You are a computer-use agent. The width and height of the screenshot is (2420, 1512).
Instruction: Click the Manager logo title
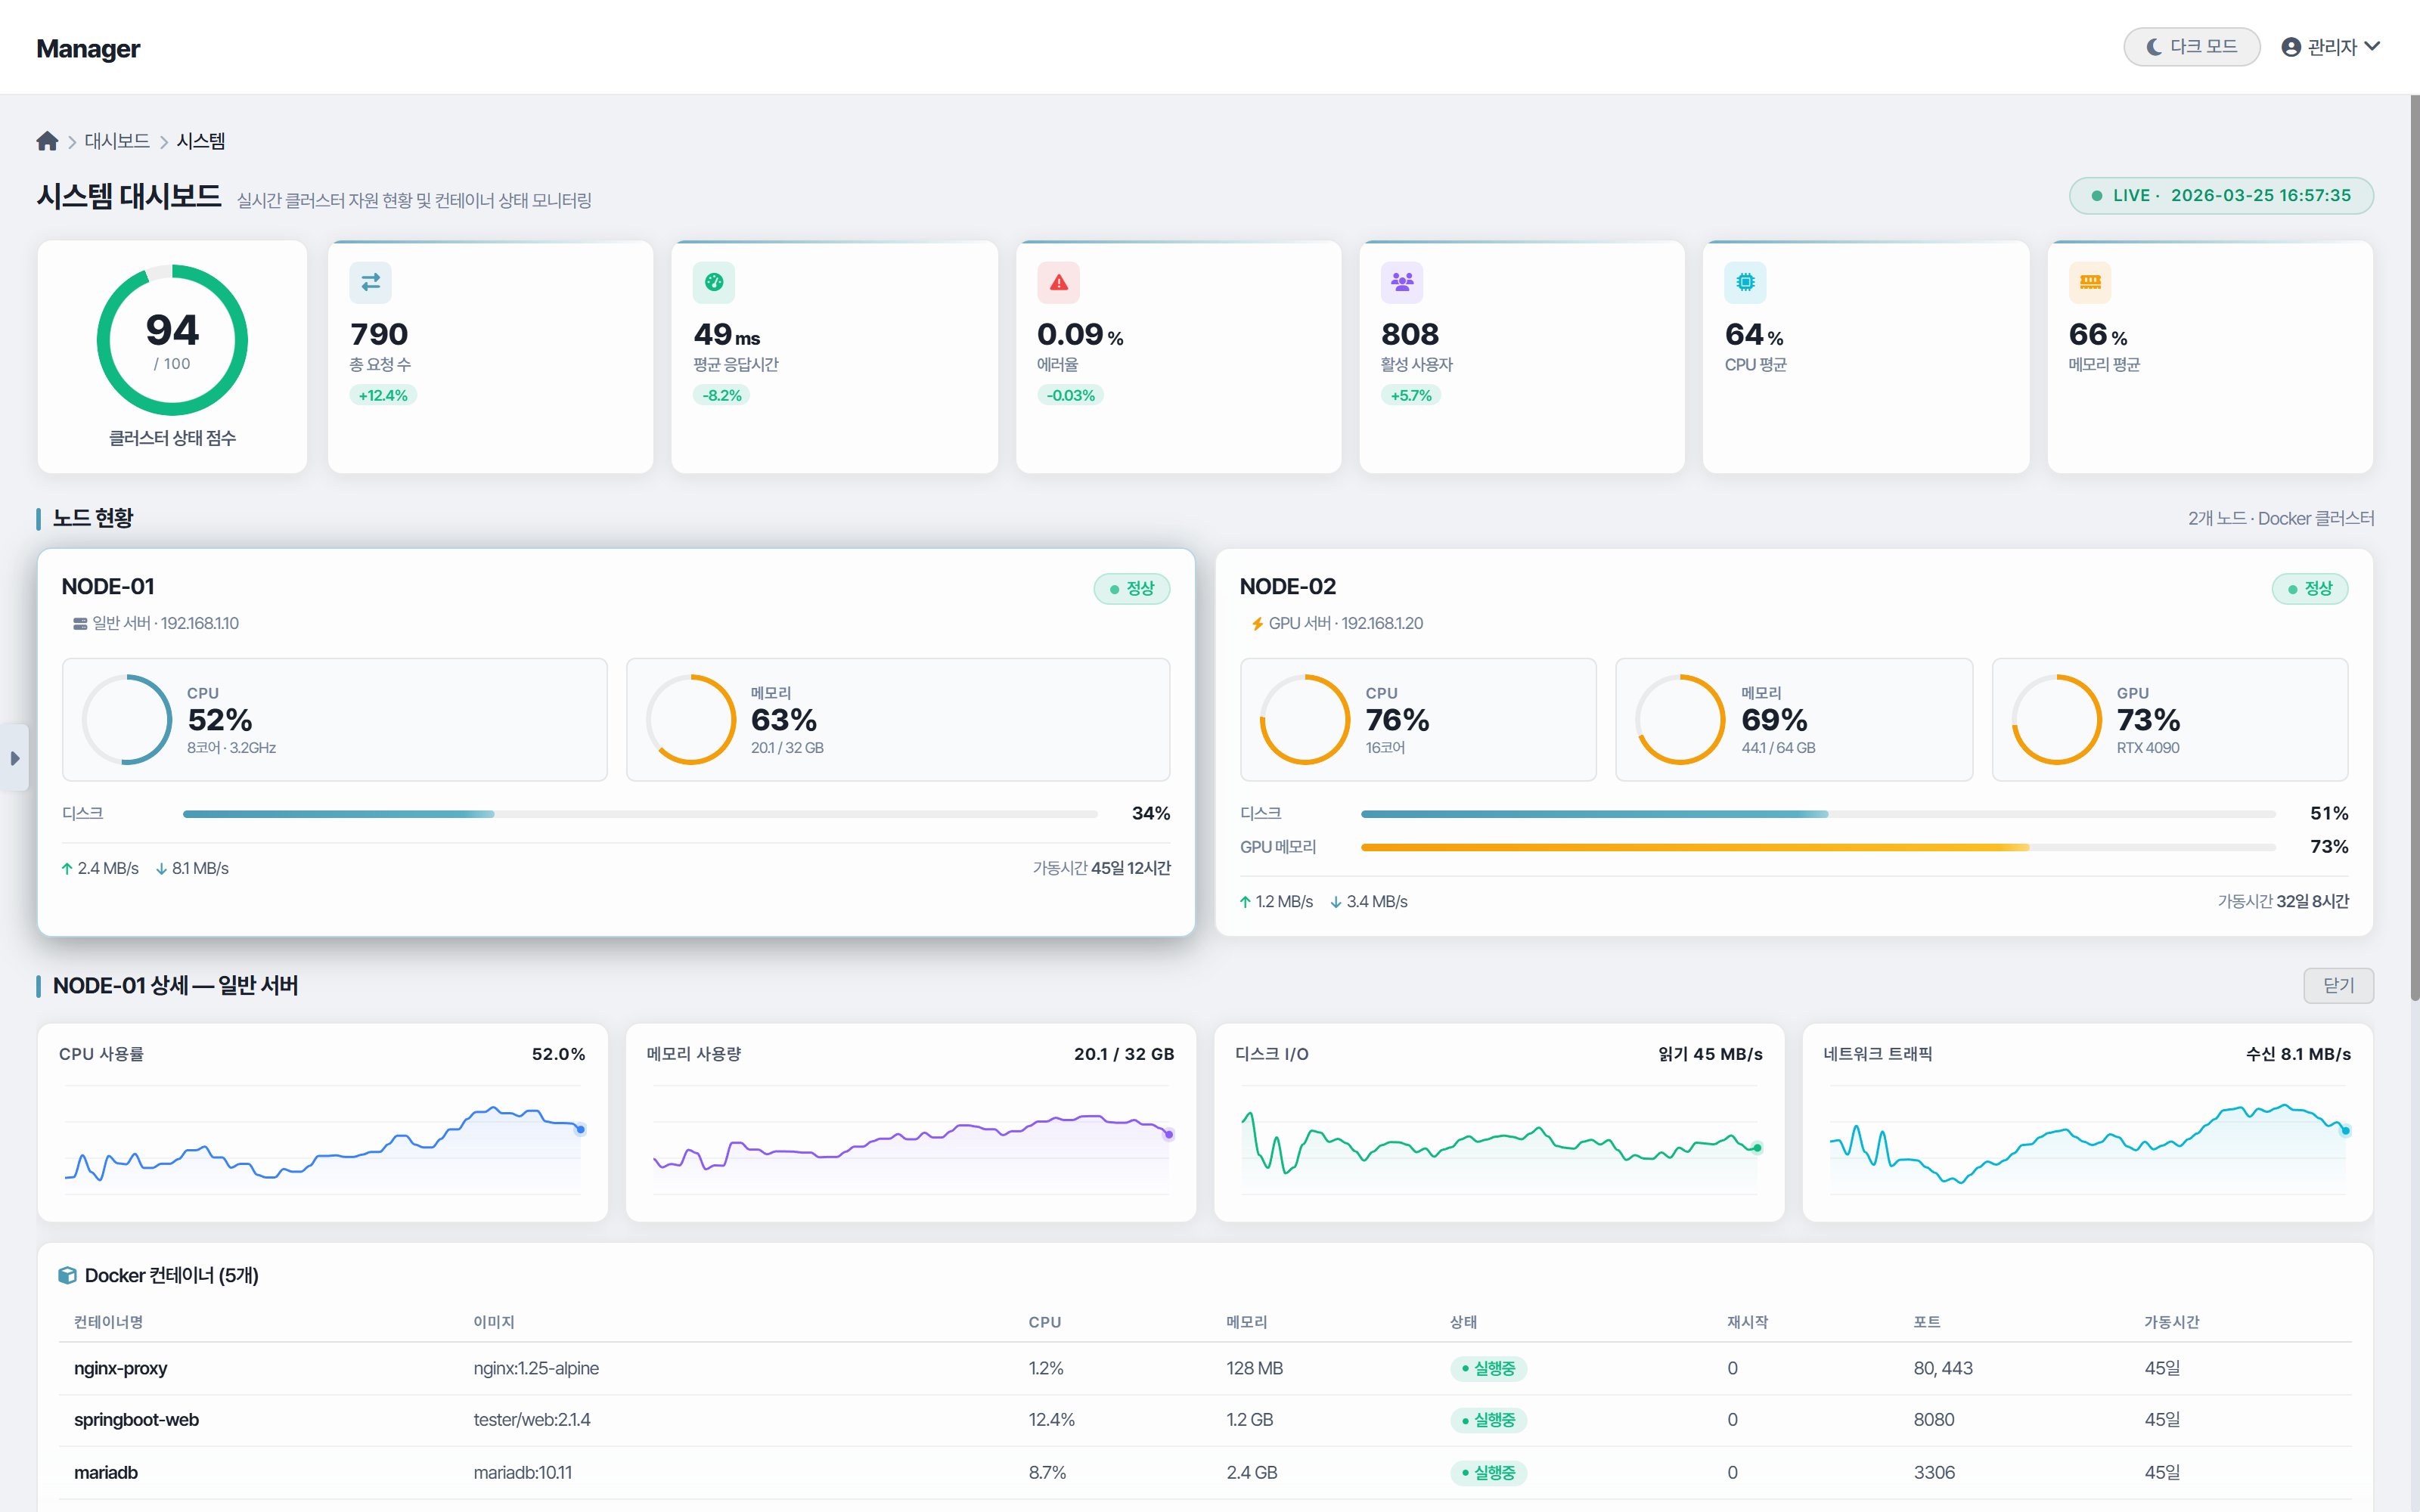click(x=88, y=48)
